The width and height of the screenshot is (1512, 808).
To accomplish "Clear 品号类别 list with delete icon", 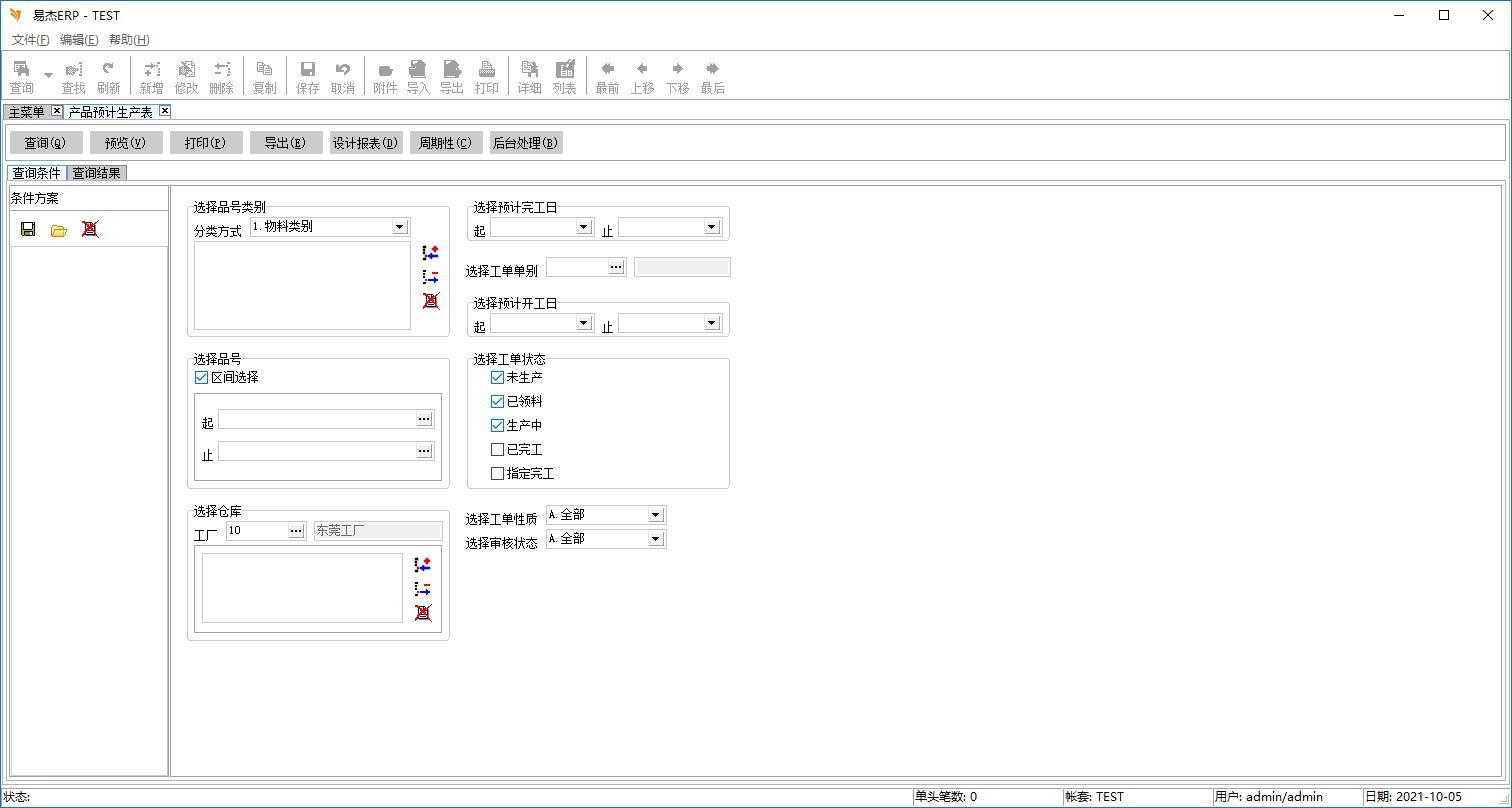I will pyautogui.click(x=431, y=301).
